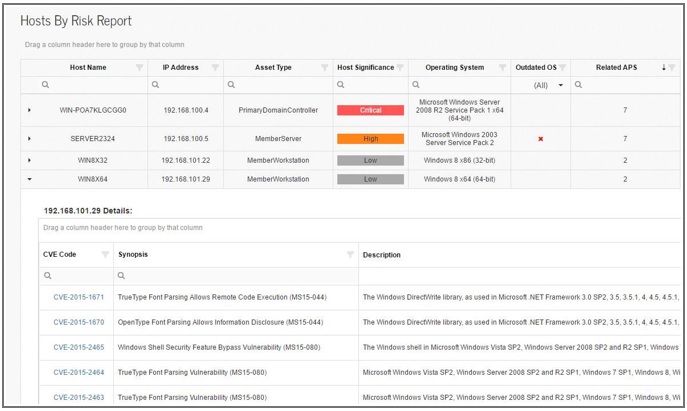Select the TrueType Font Parsing Allows Remote Code Execution synopsis
The image size is (687, 411).
pos(222,297)
